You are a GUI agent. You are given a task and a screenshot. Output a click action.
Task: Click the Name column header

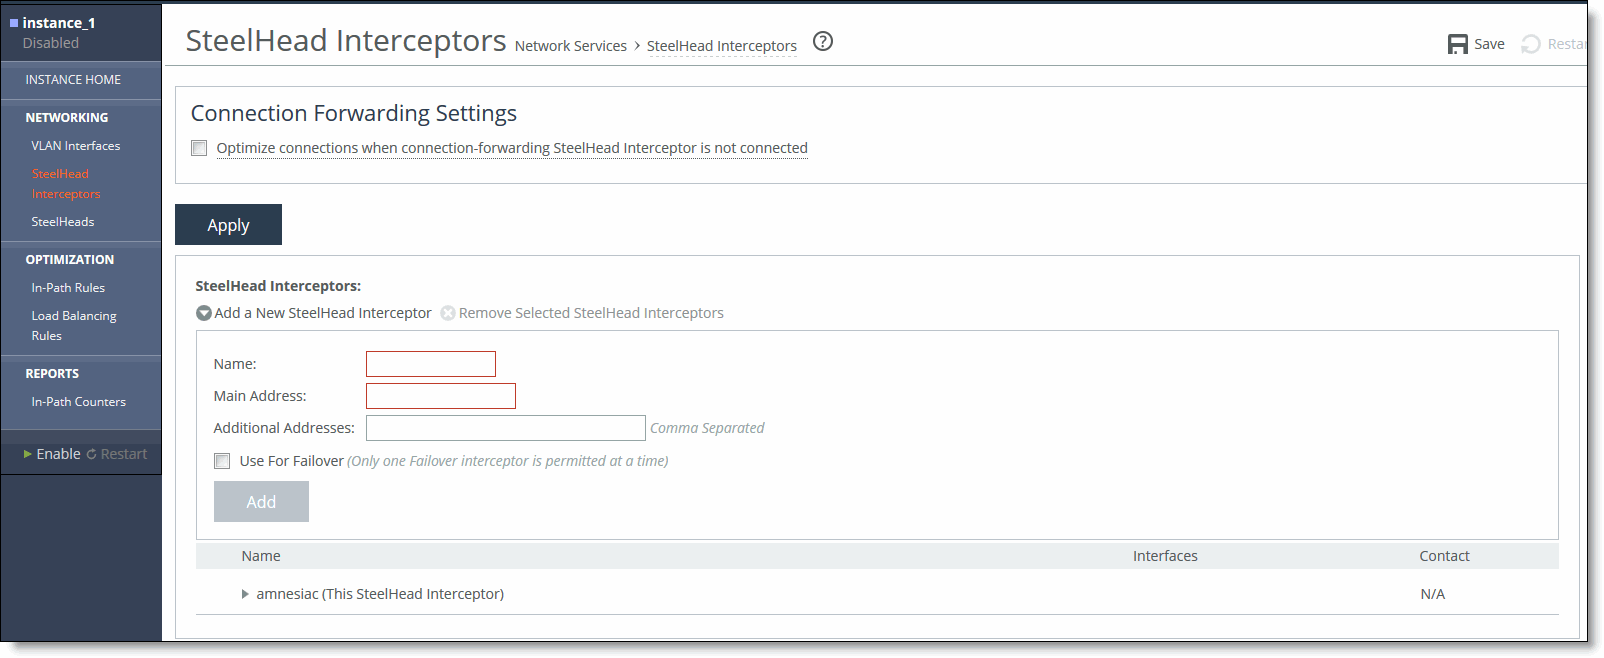[261, 556]
